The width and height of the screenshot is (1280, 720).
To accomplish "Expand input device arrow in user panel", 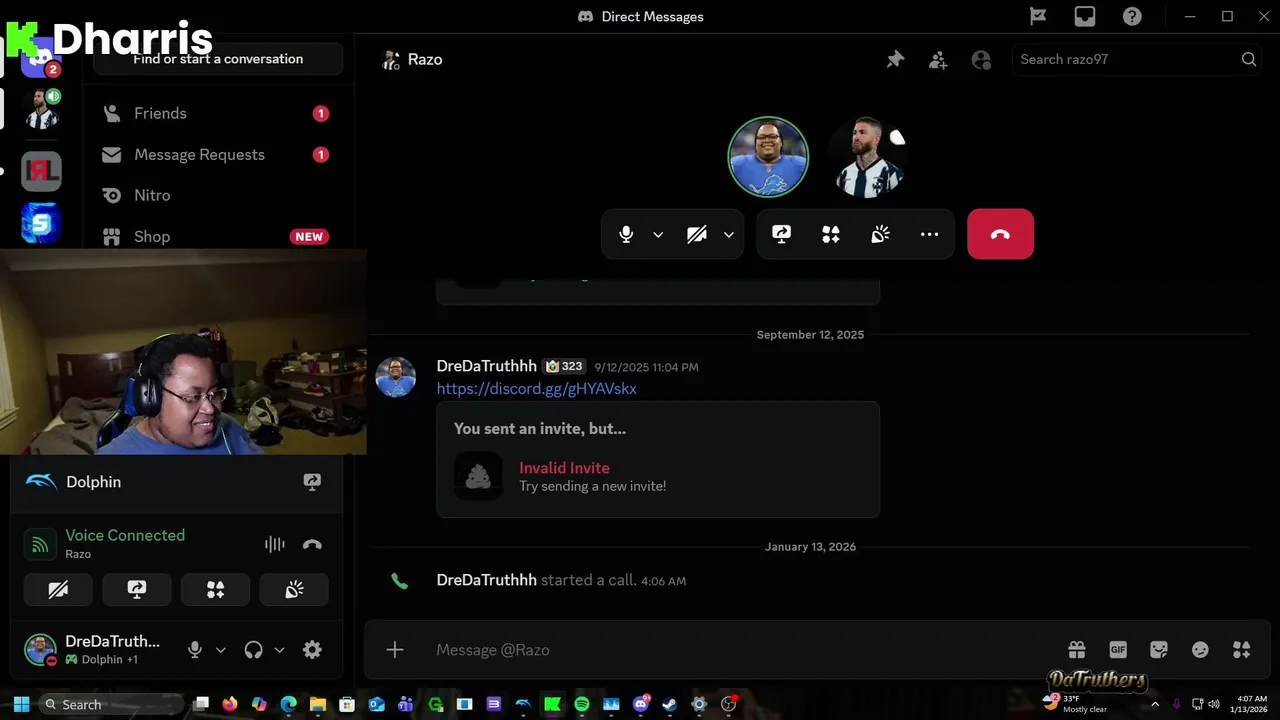I will coord(221,650).
